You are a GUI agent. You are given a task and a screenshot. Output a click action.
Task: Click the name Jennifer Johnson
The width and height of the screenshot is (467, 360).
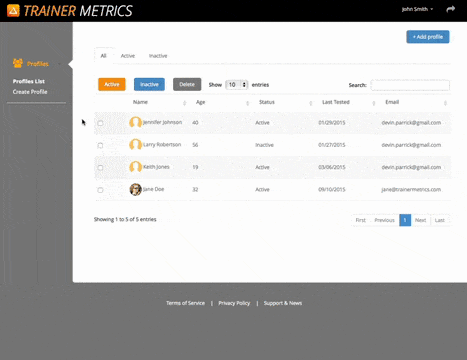(162, 122)
